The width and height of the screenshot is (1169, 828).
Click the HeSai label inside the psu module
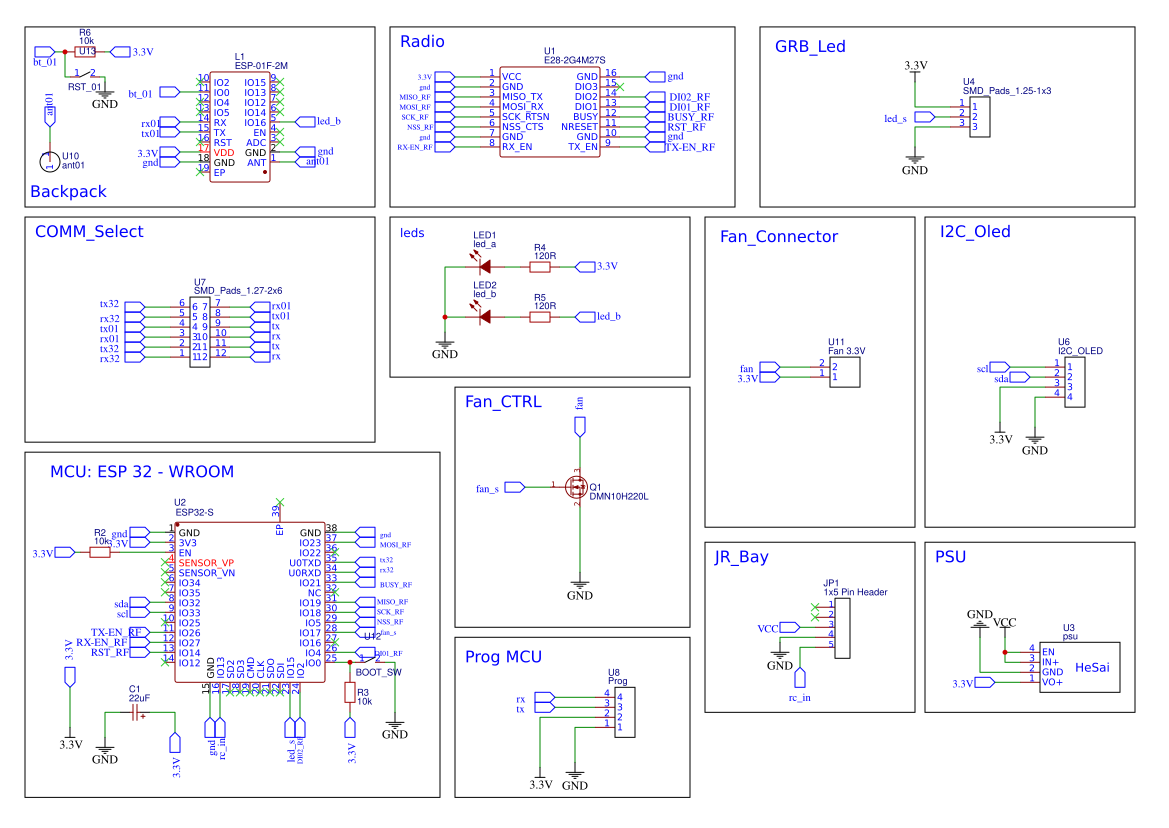click(x=1092, y=667)
